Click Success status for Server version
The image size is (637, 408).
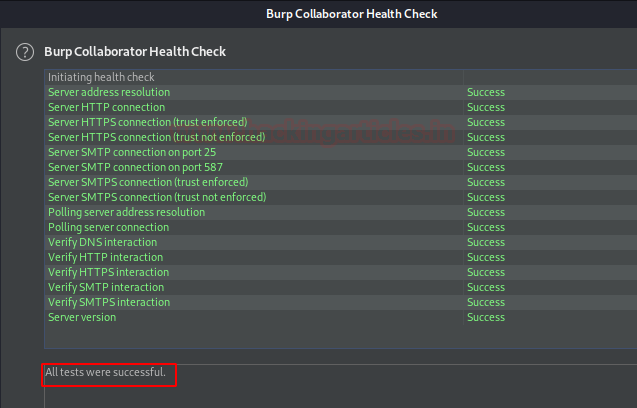(x=486, y=318)
